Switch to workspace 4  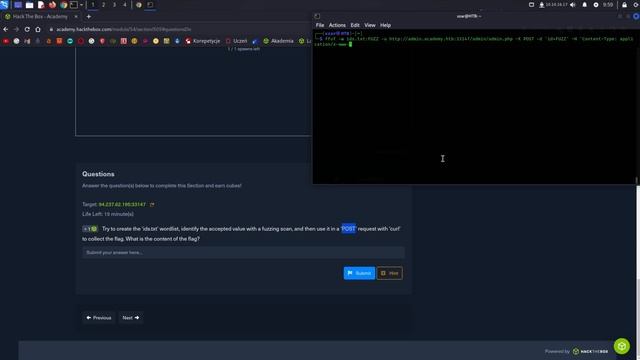click(124, 5)
